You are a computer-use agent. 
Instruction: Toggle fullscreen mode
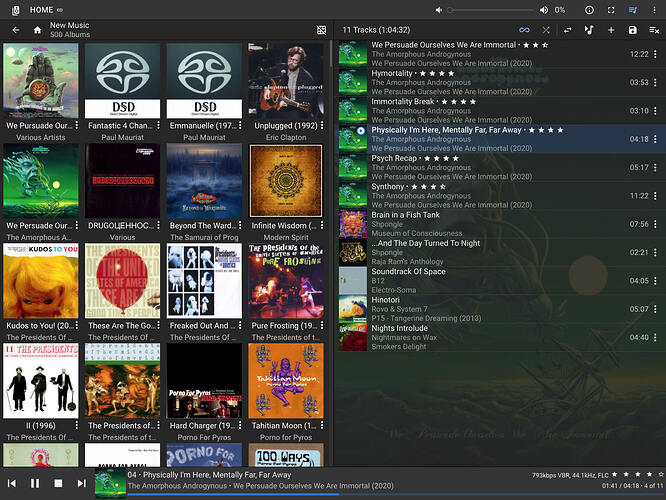coord(611,10)
